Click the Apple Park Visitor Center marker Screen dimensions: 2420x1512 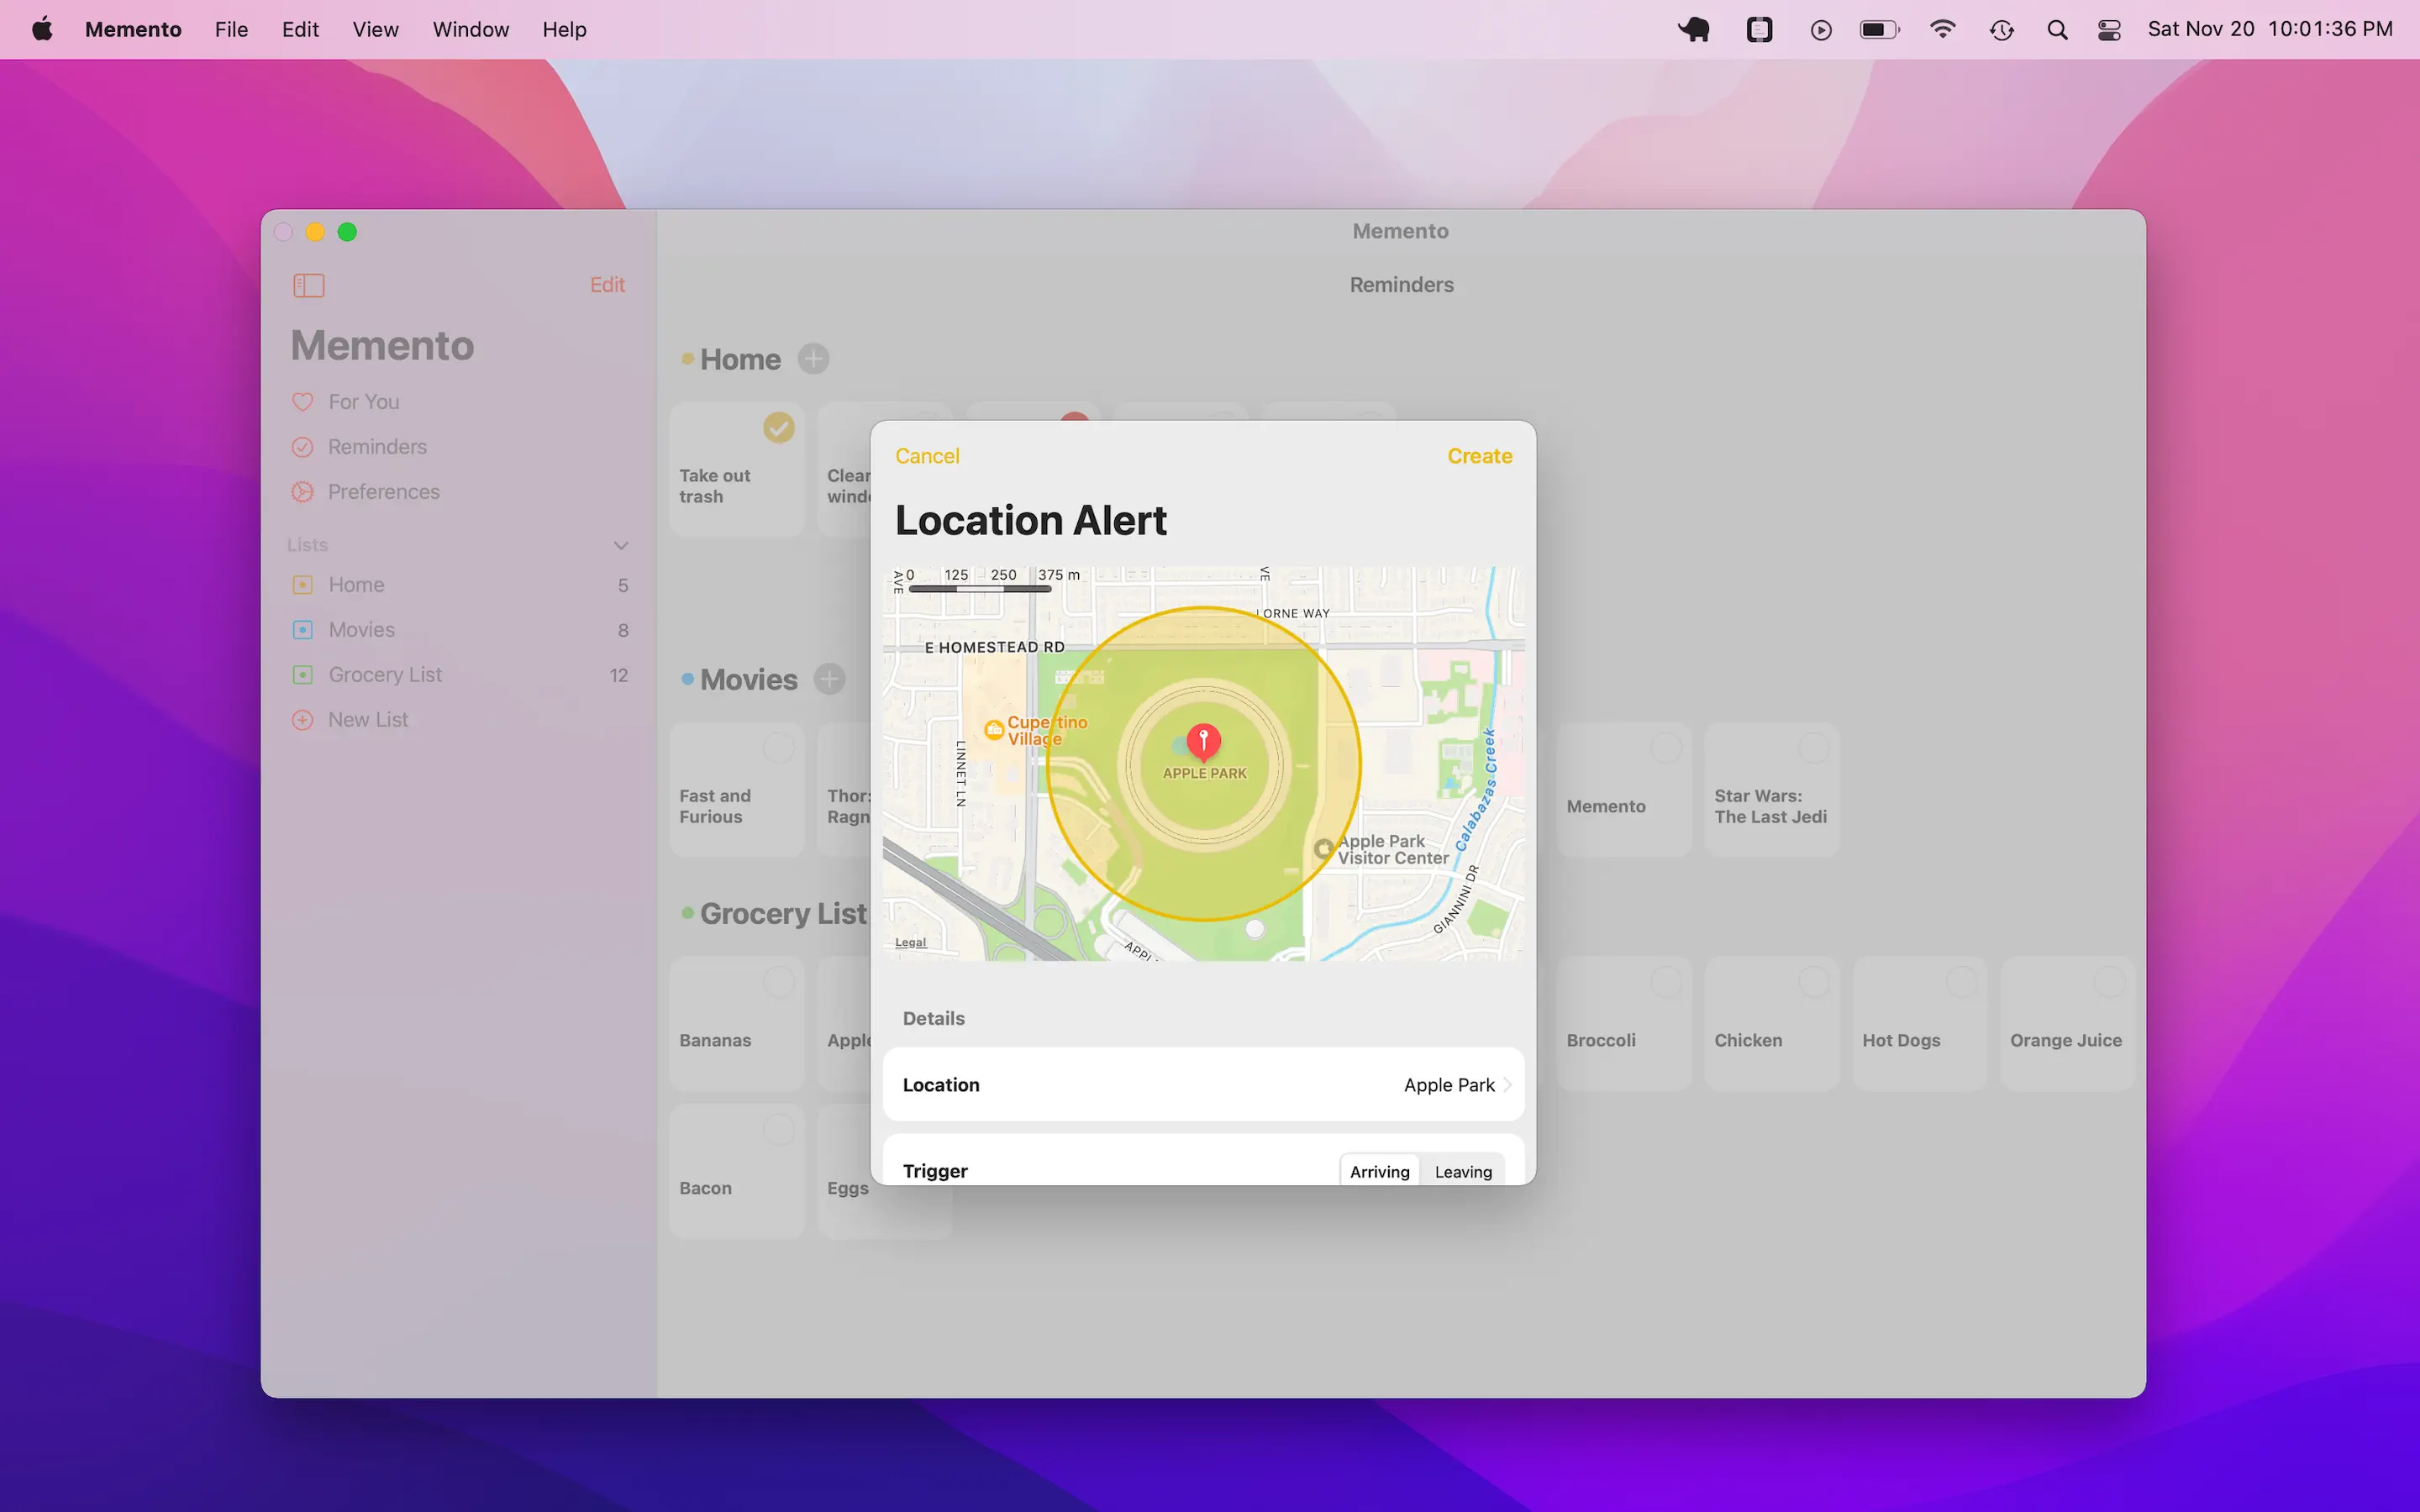1323,849
